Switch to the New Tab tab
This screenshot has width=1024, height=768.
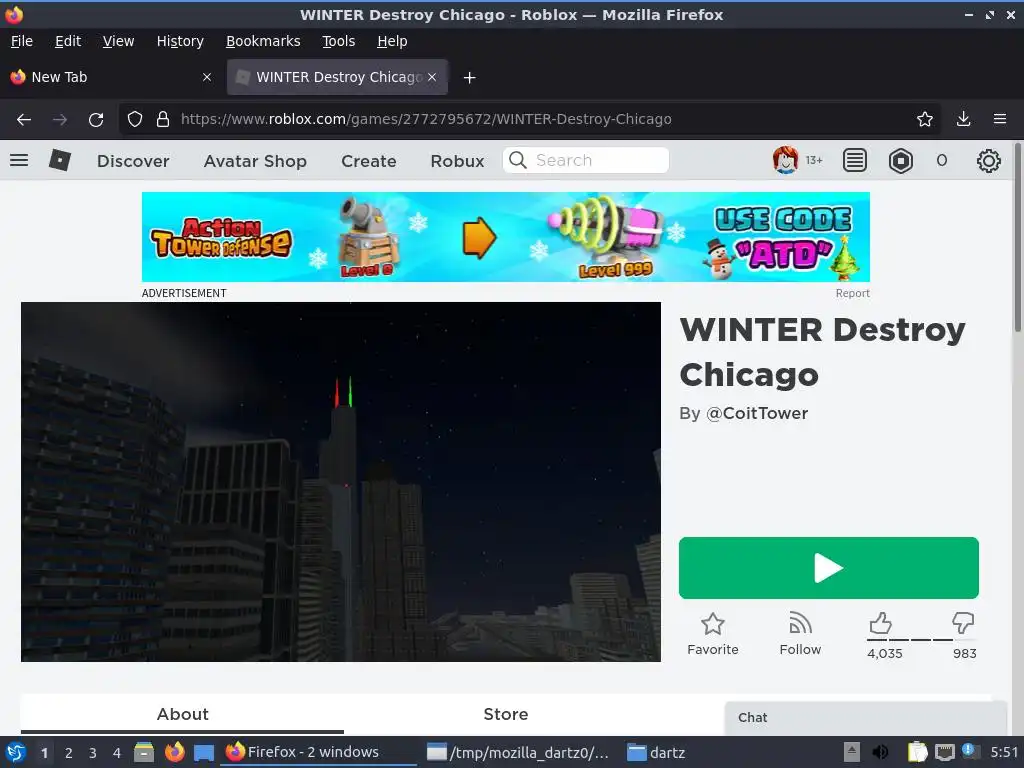pyautogui.click(x=111, y=77)
